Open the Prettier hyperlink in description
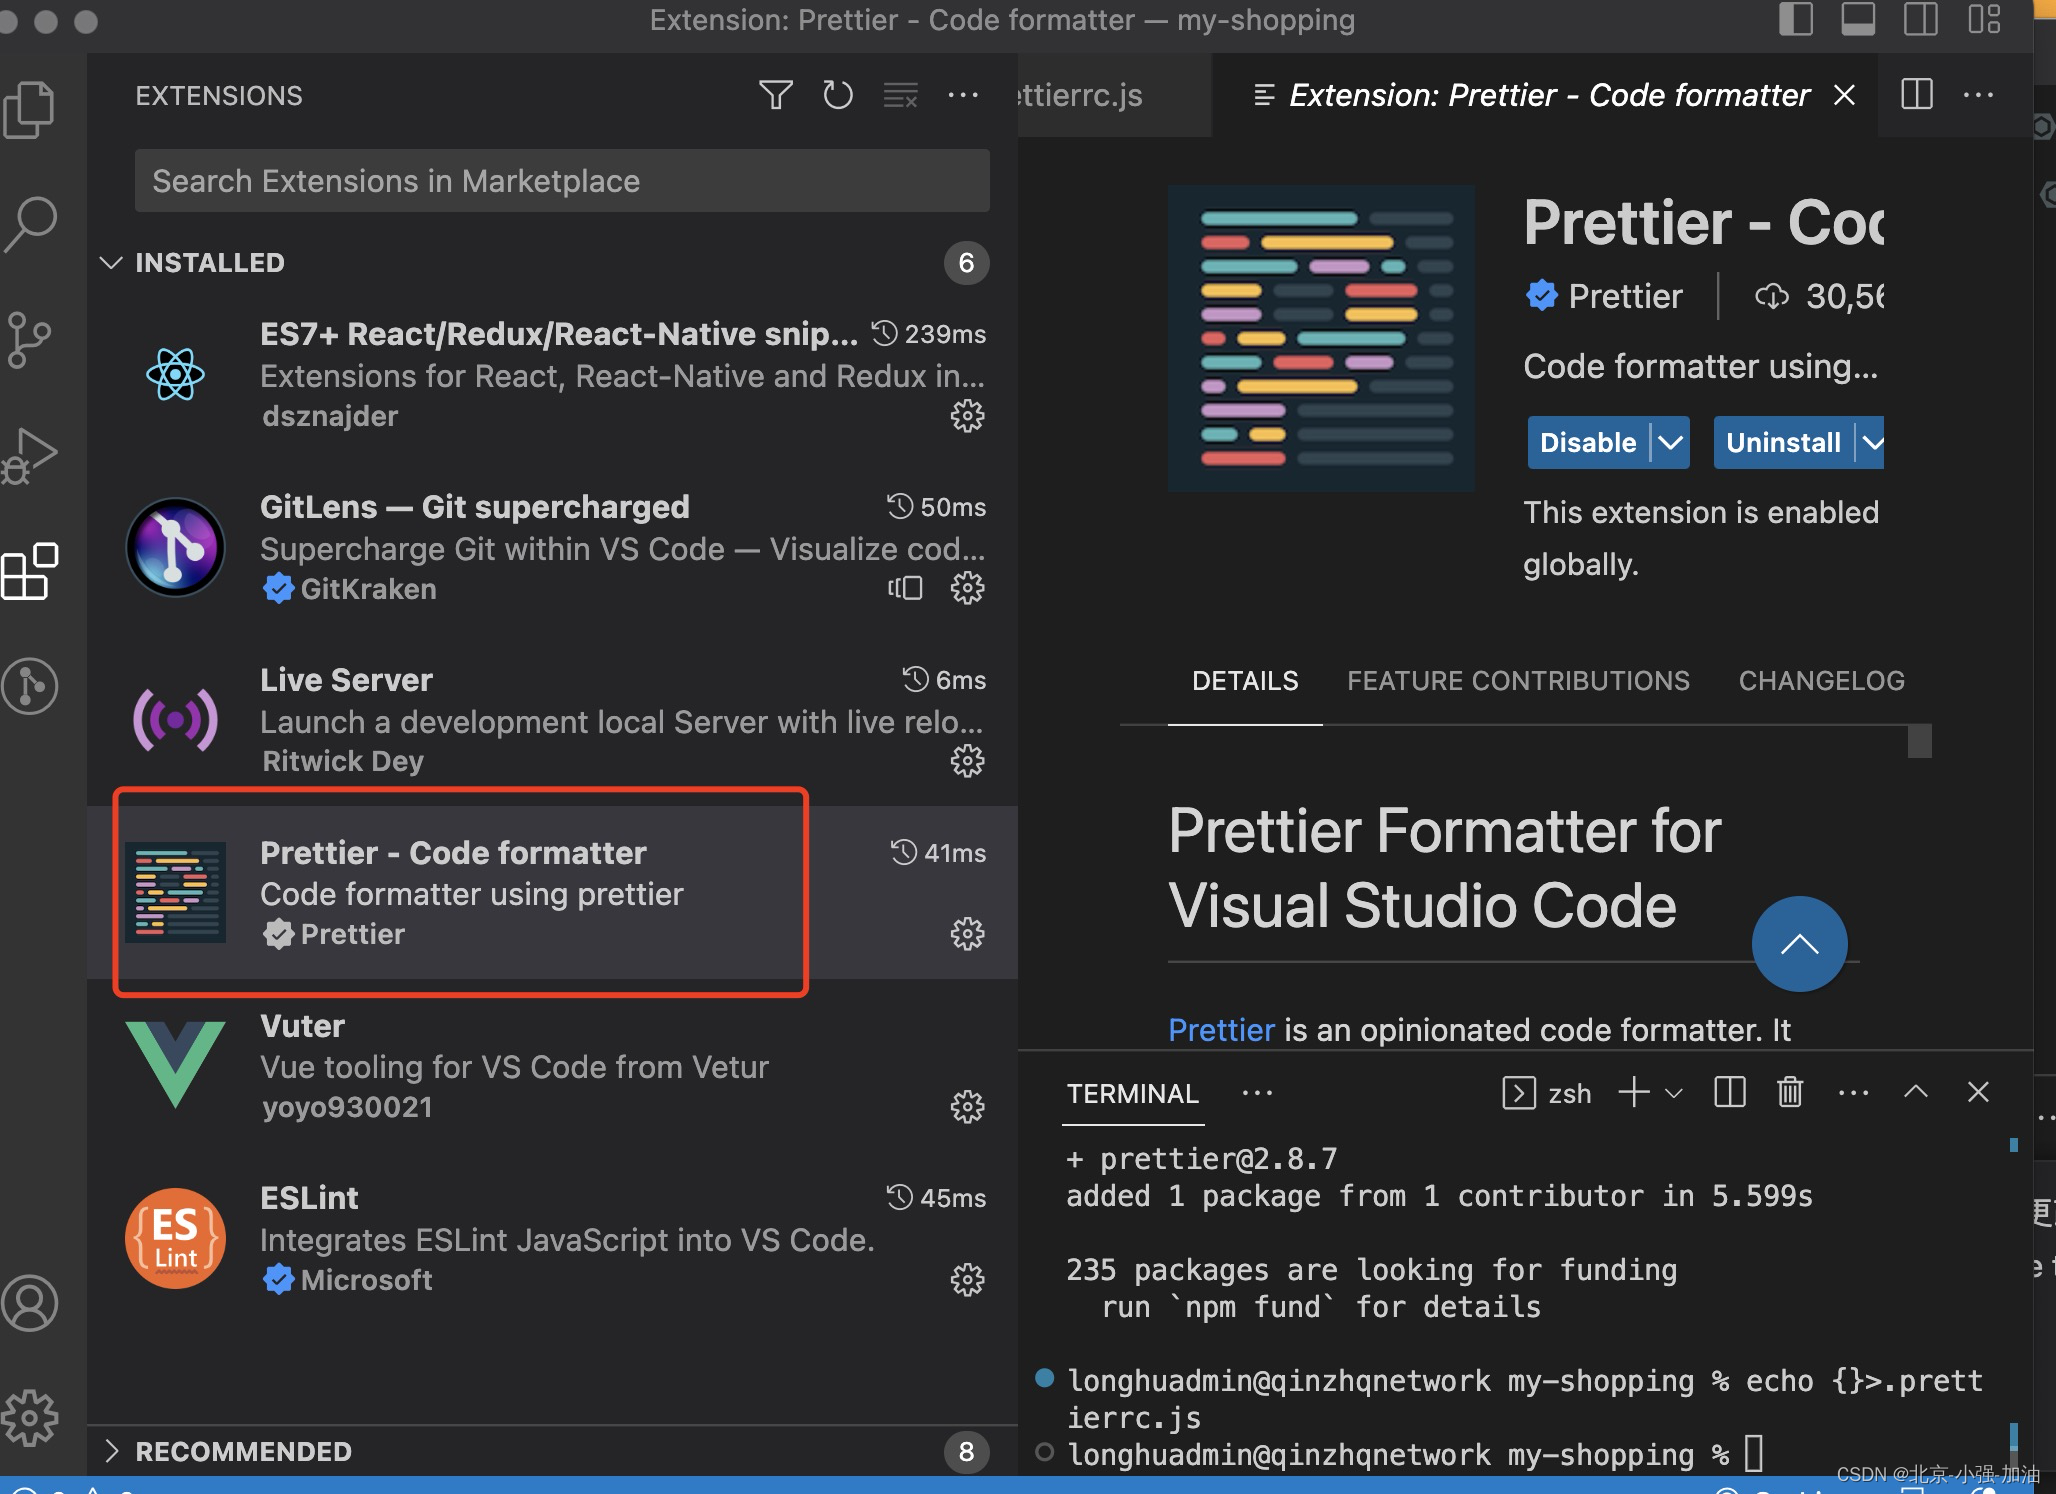 coord(1221,1030)
